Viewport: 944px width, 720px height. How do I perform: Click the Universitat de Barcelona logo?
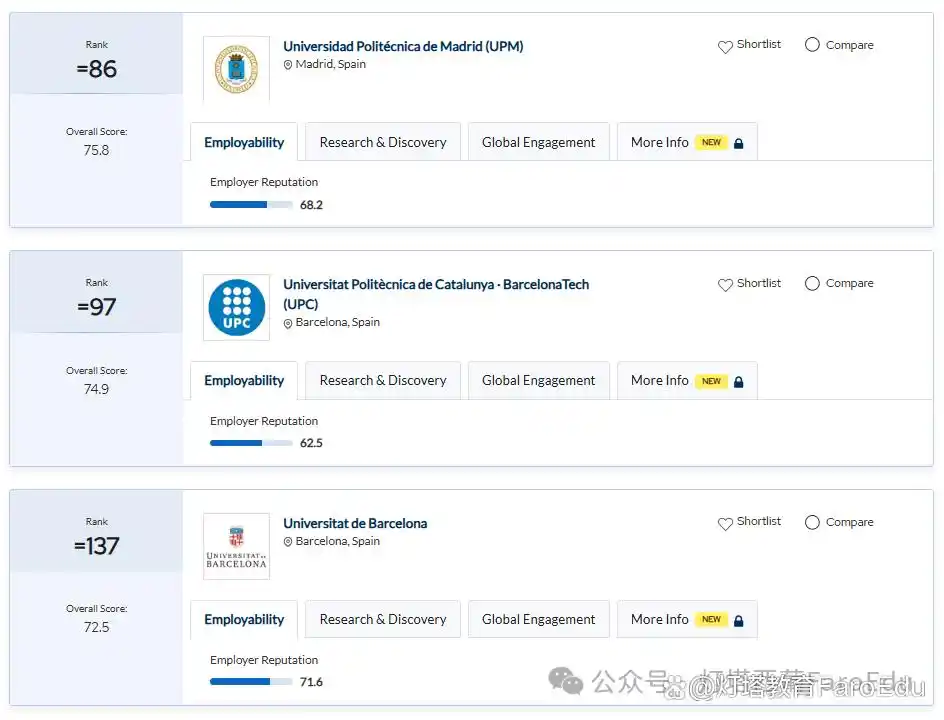point(236,546)
